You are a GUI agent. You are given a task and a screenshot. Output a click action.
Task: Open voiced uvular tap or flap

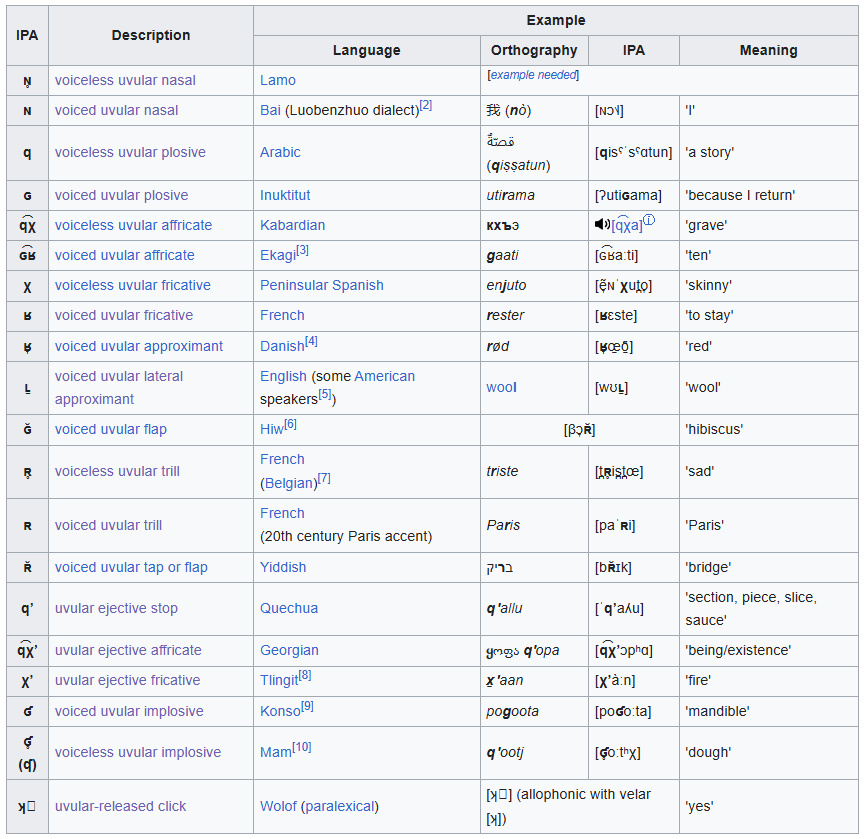pyautogui.click(x=131, y=567)
